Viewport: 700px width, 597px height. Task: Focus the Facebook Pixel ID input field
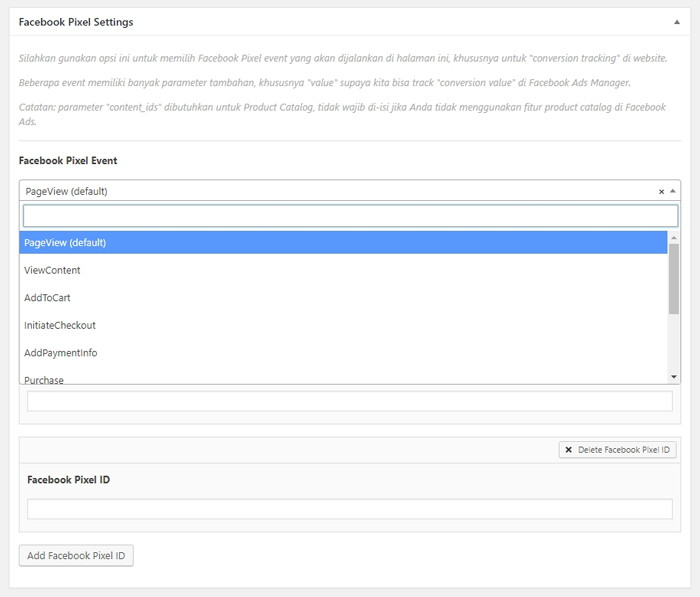[x=350, y=509]
